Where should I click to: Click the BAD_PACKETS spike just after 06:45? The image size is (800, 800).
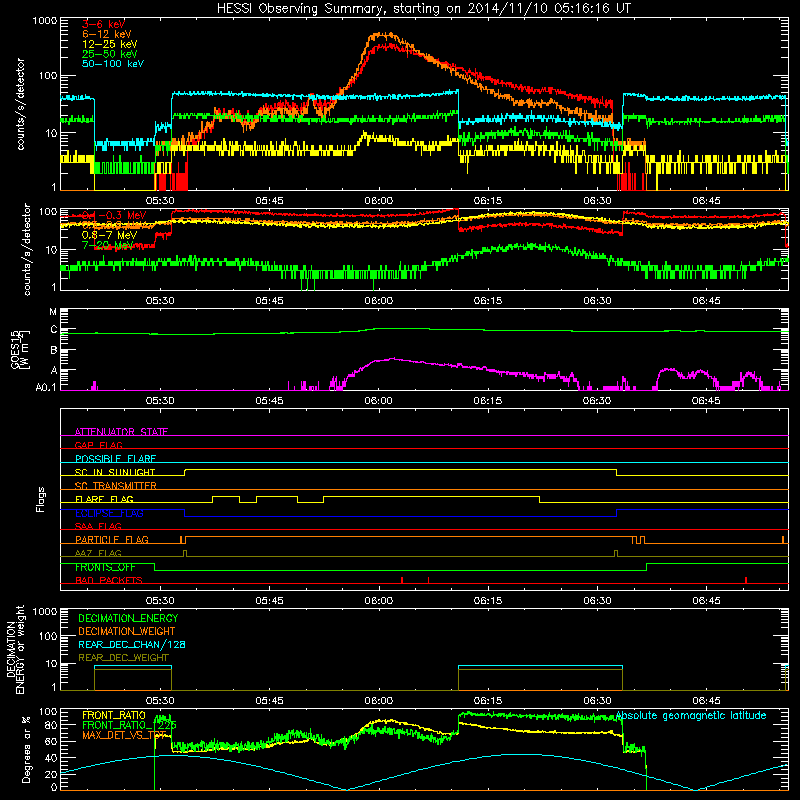point(746,580)
